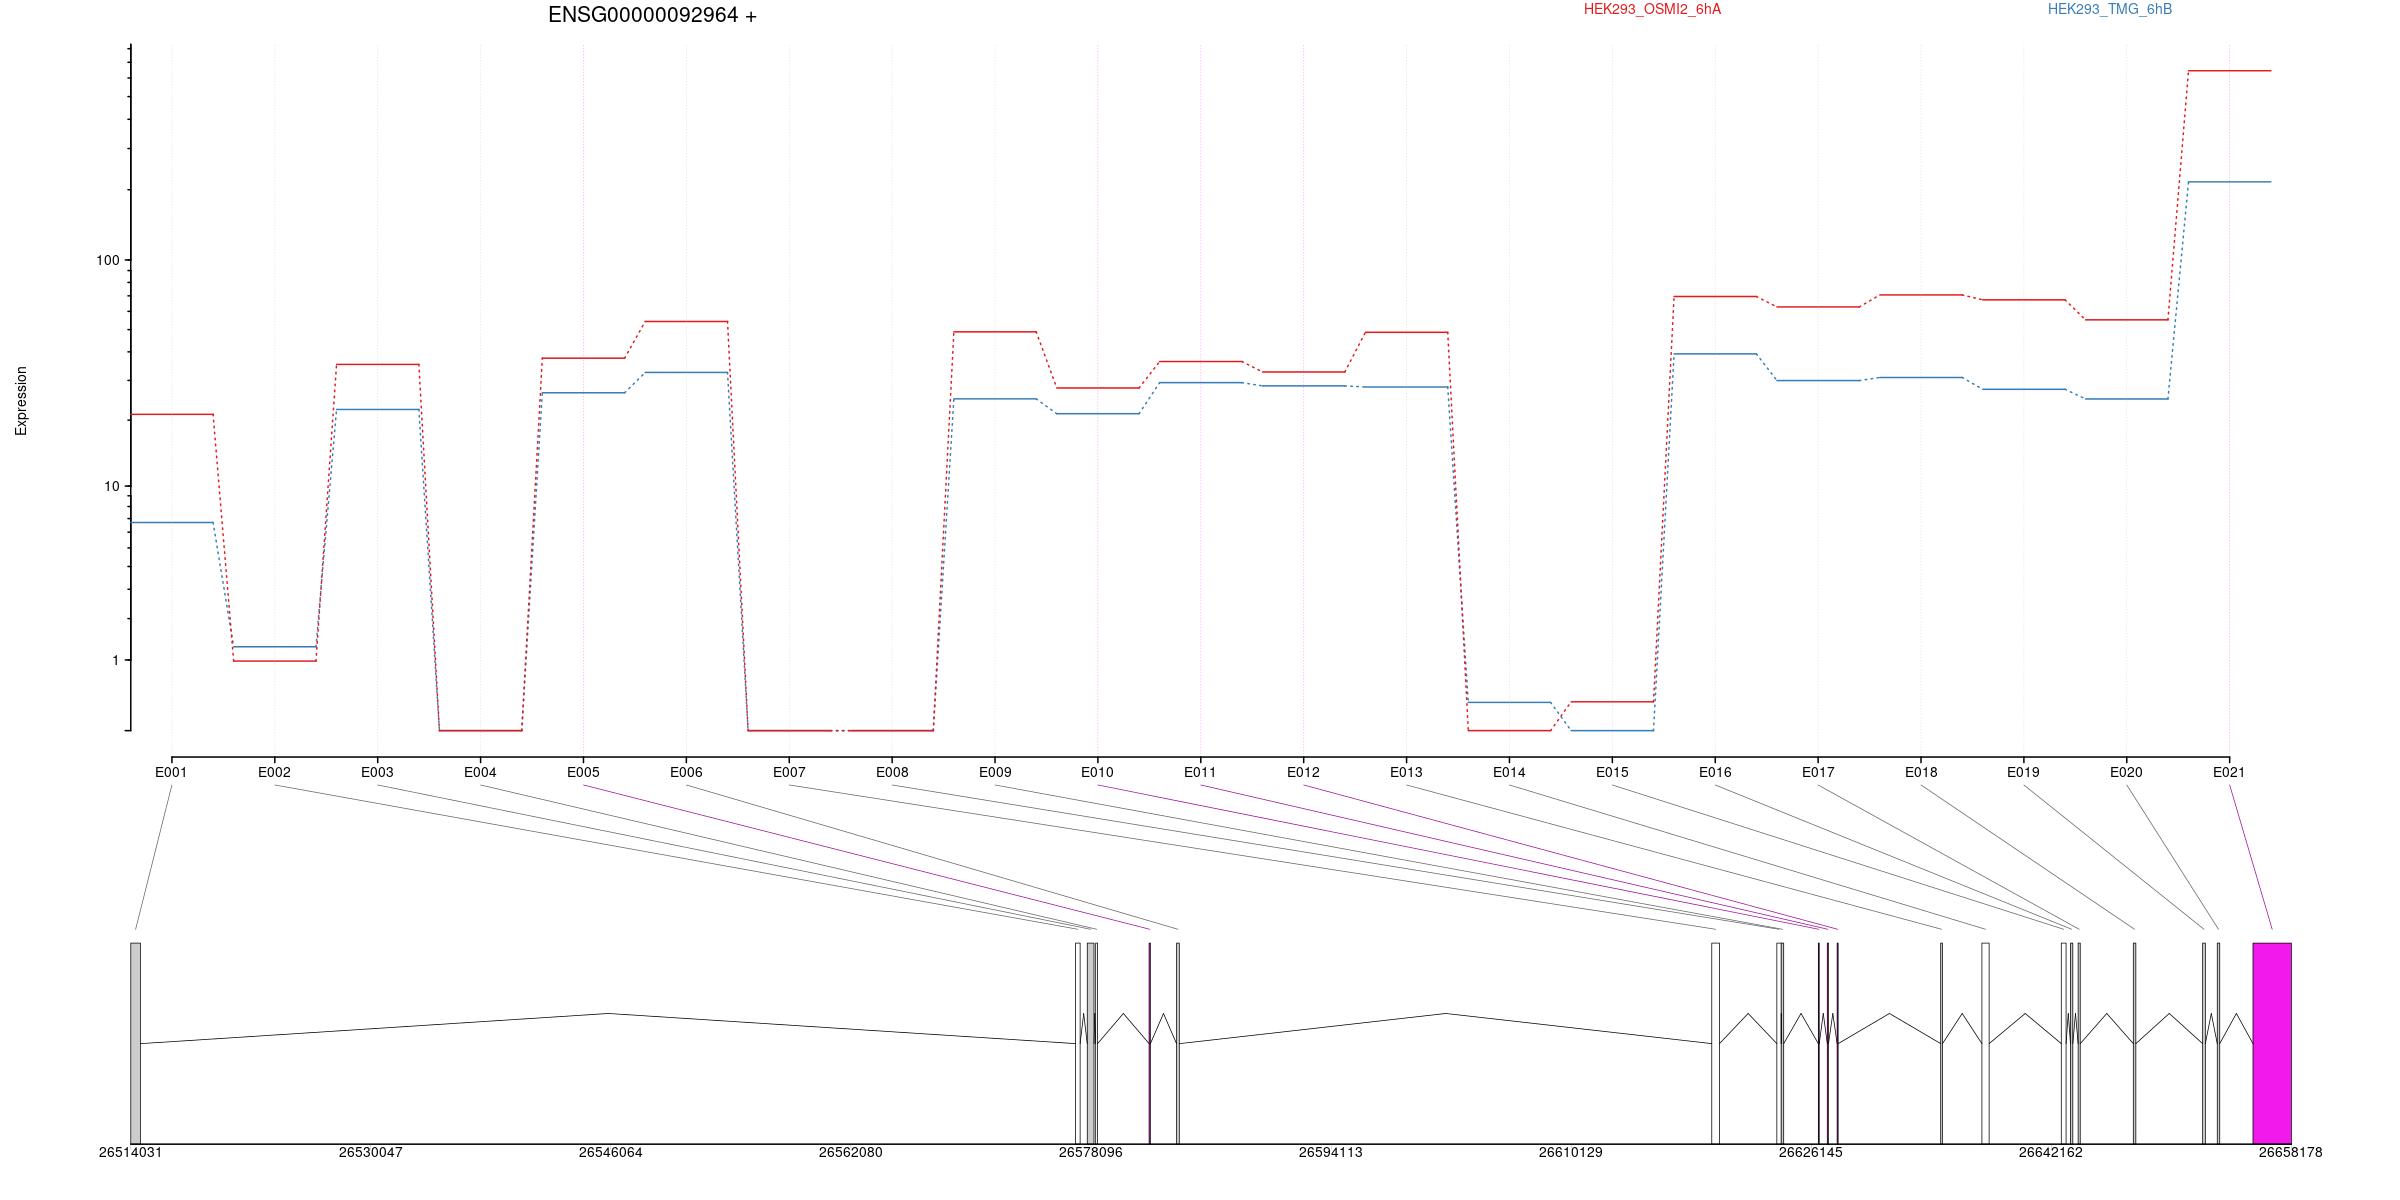Click the blue E021 expression segment
This screenshot has width=2400, height=1200.
(2229, 182)
